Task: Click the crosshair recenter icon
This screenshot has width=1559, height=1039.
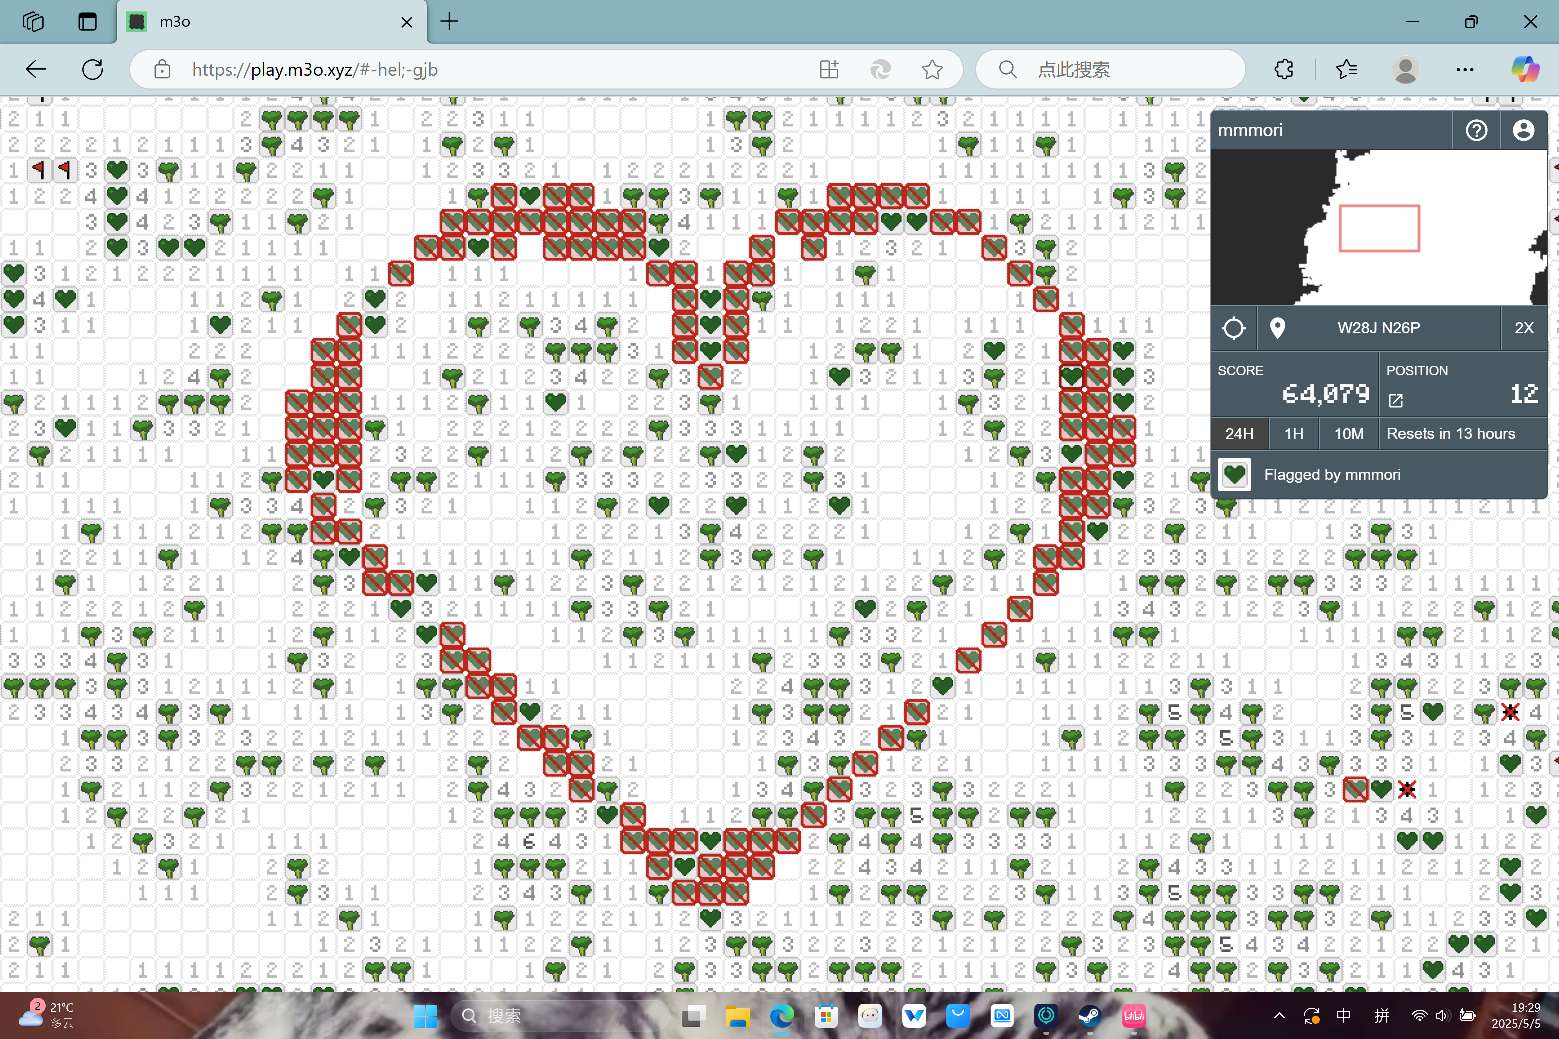Action: click(x=1234, y=328)
